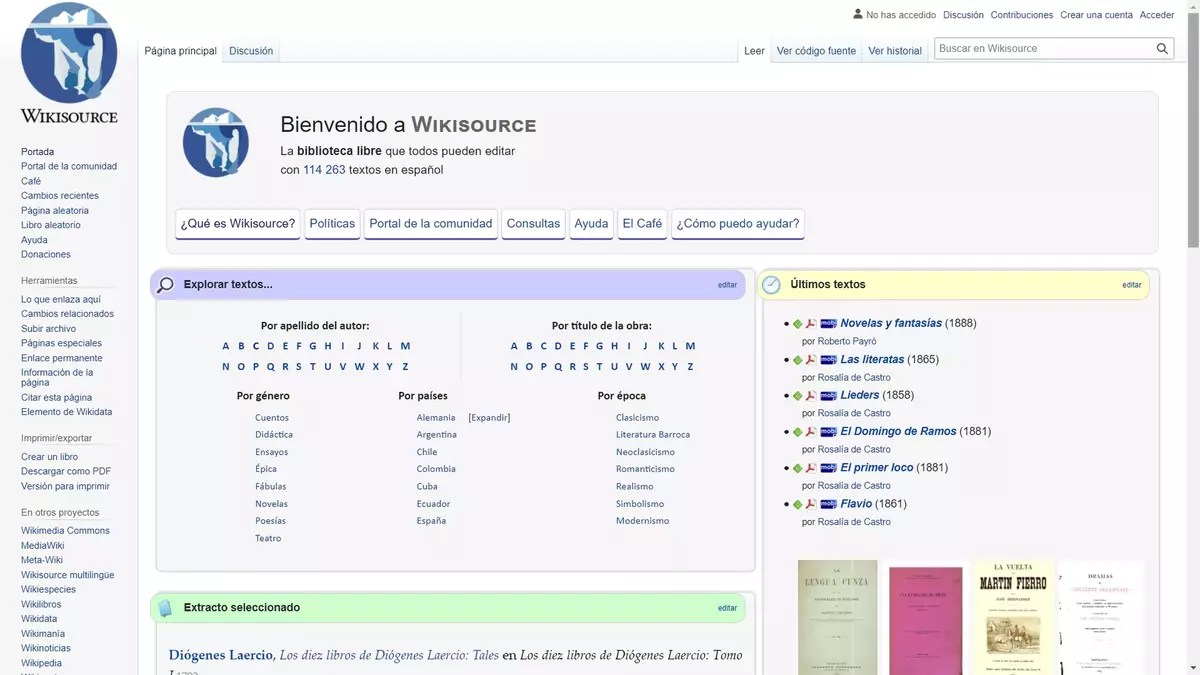Open 'Lo que enlaza aquí' sidebar link
Screen dimensions: 1200x675
[61, 300]
